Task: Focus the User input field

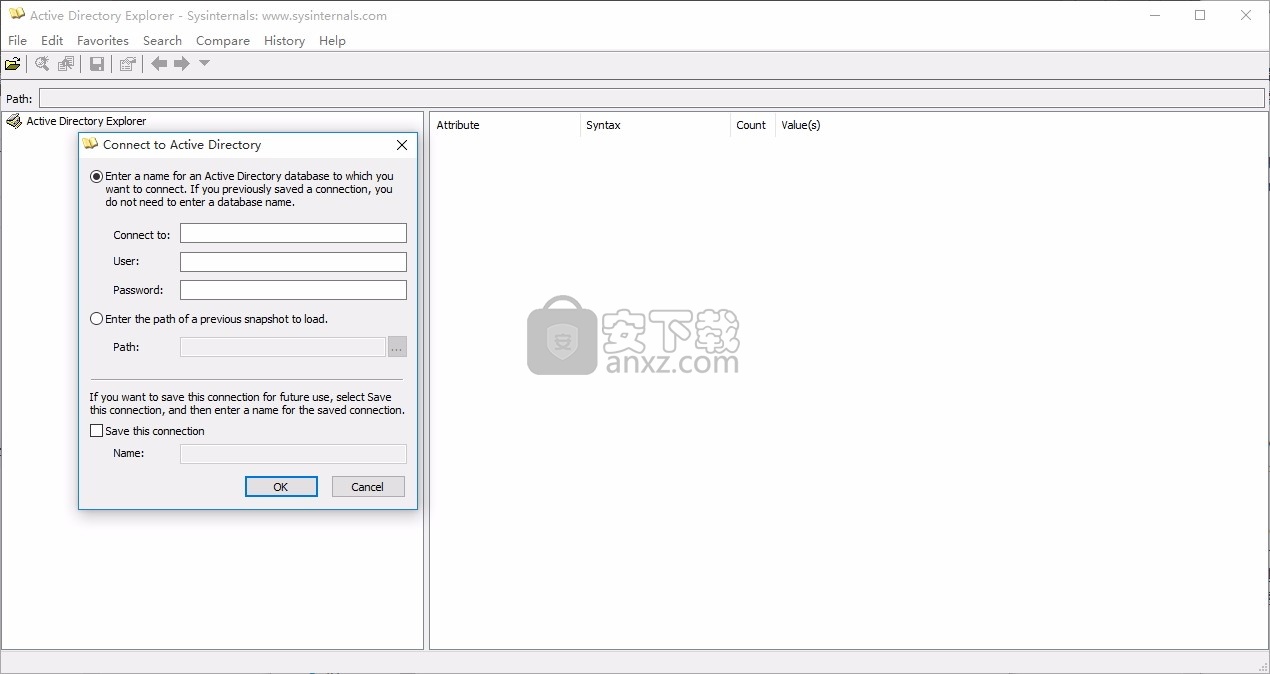Action: (x=293, y=262)
